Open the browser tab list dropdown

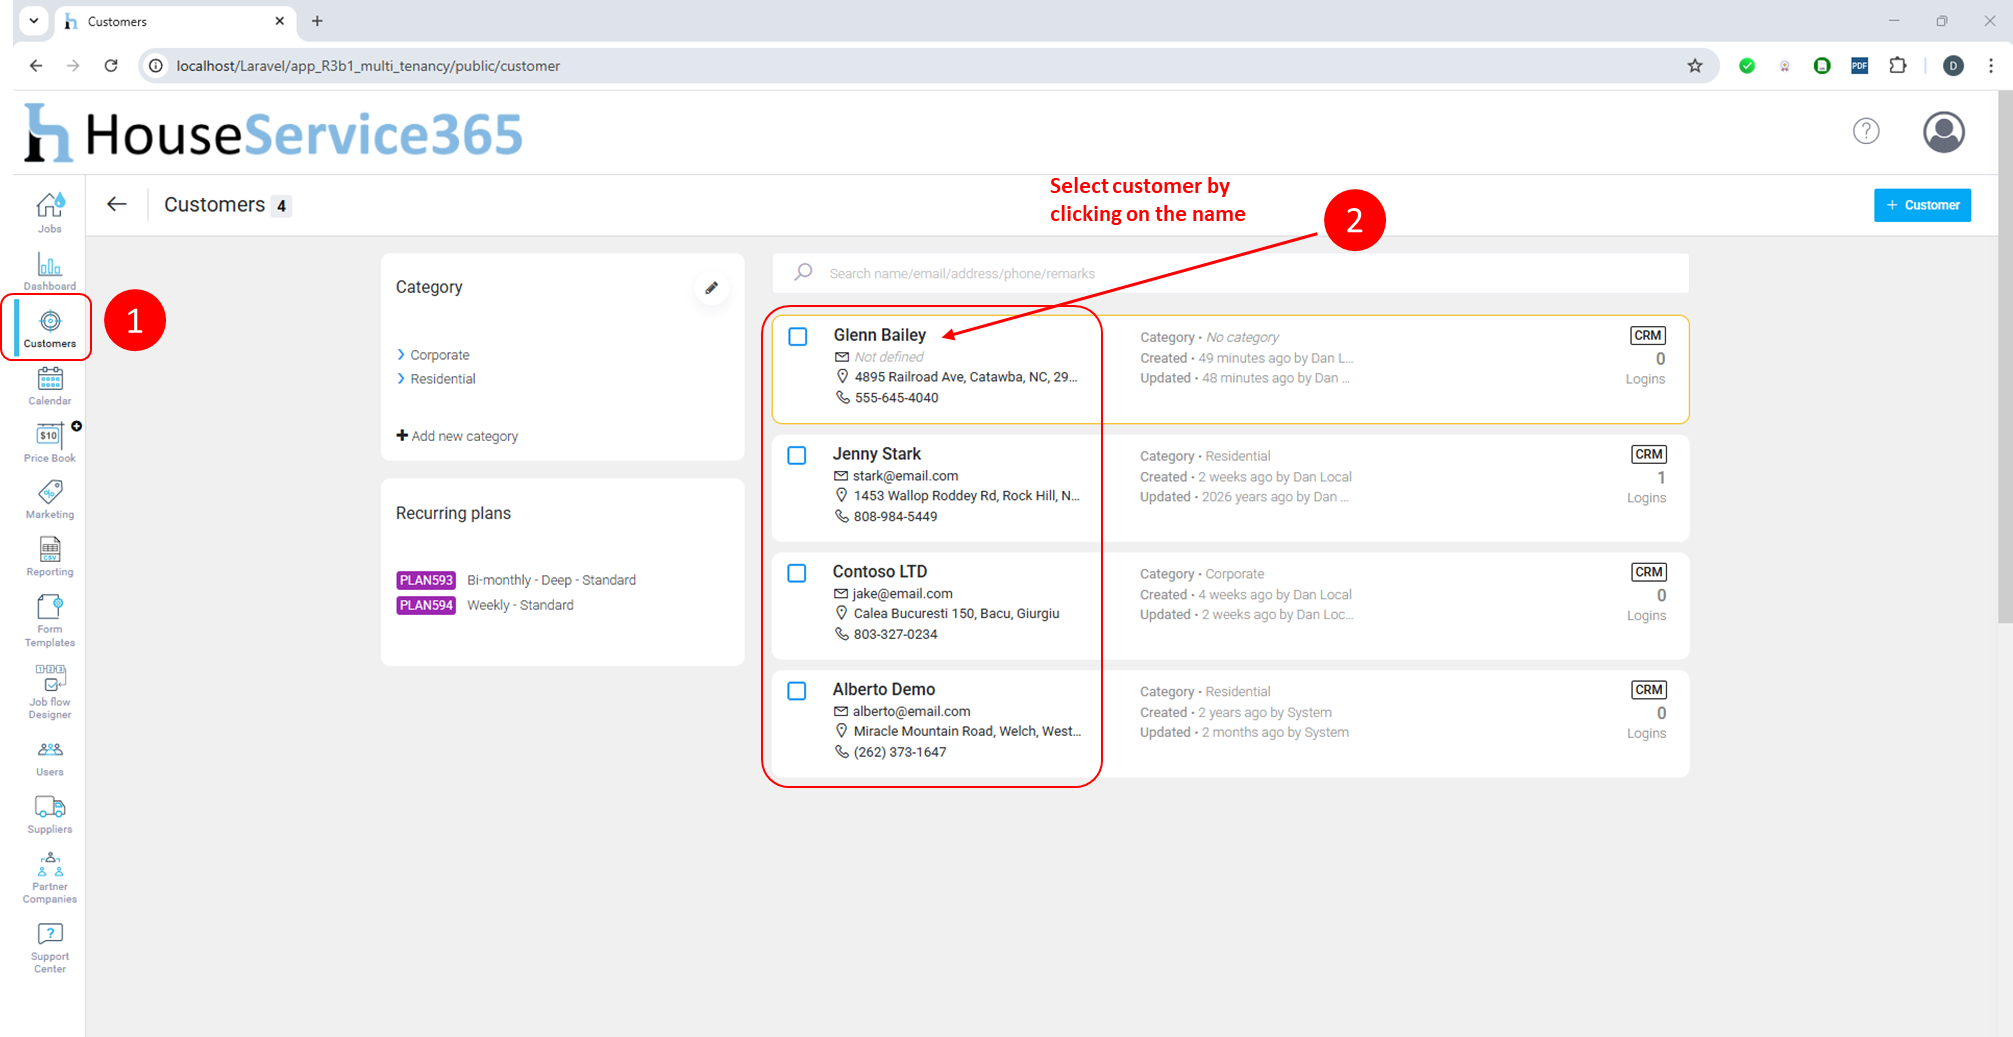coord(33,21)
